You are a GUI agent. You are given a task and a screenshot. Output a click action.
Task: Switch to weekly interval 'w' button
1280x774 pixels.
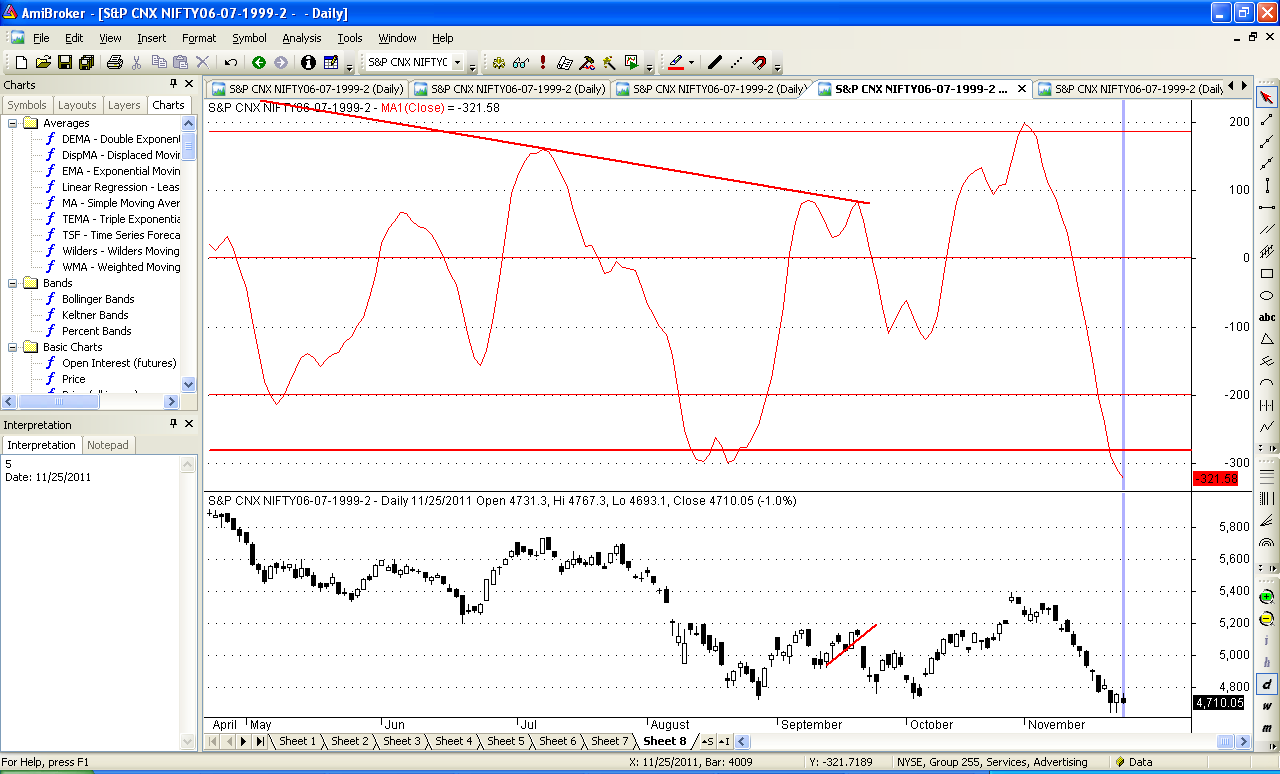pyautogui.click(x=1267, y=706)
